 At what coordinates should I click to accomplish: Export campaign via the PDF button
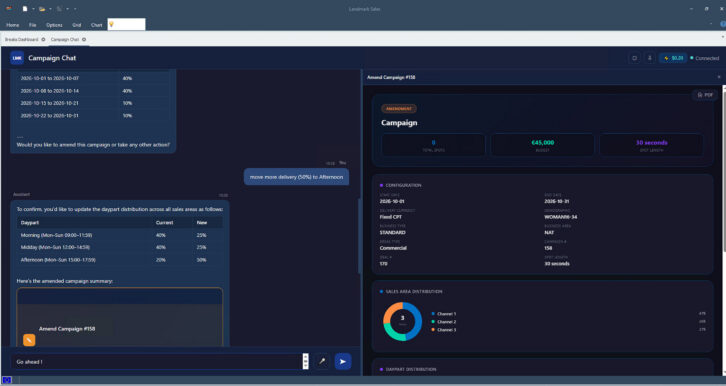(705, 95)
